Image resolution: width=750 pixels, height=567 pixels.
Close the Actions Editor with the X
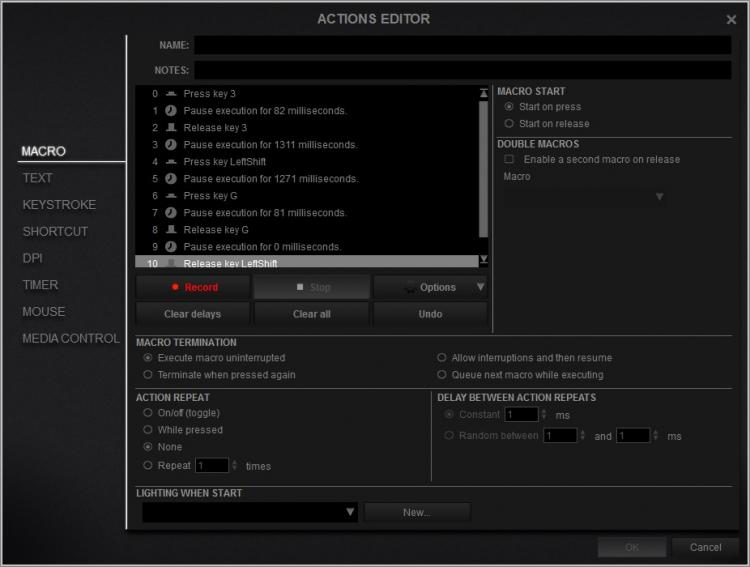(731, 20)
